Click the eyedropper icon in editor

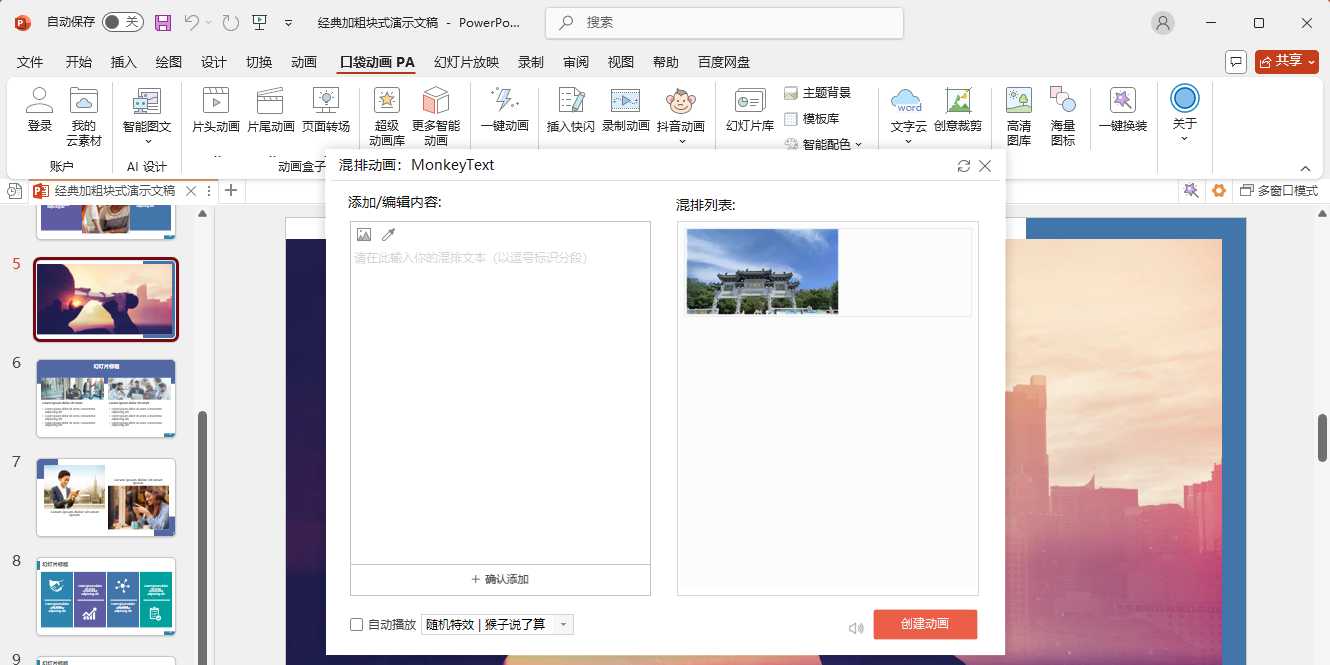[x=388, y=235]
